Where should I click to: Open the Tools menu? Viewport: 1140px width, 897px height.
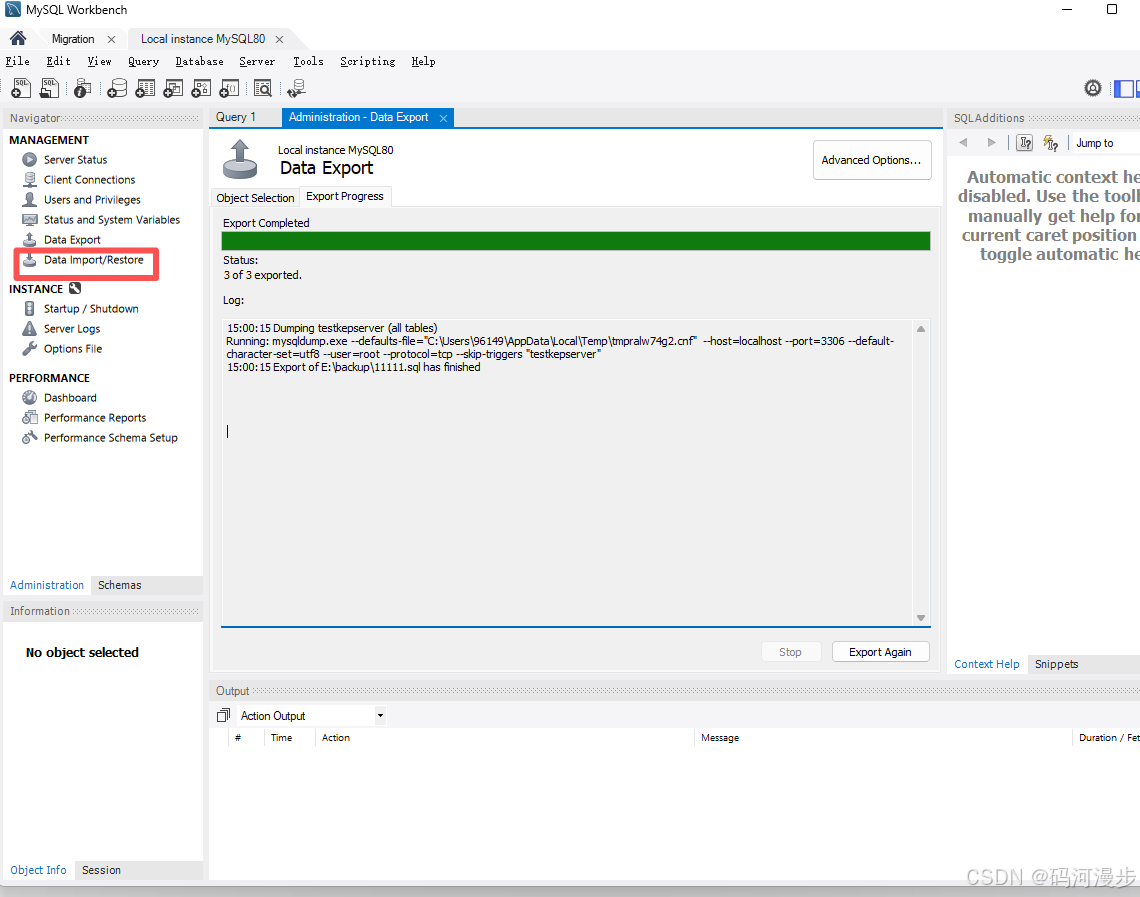[x=308, y=61]
